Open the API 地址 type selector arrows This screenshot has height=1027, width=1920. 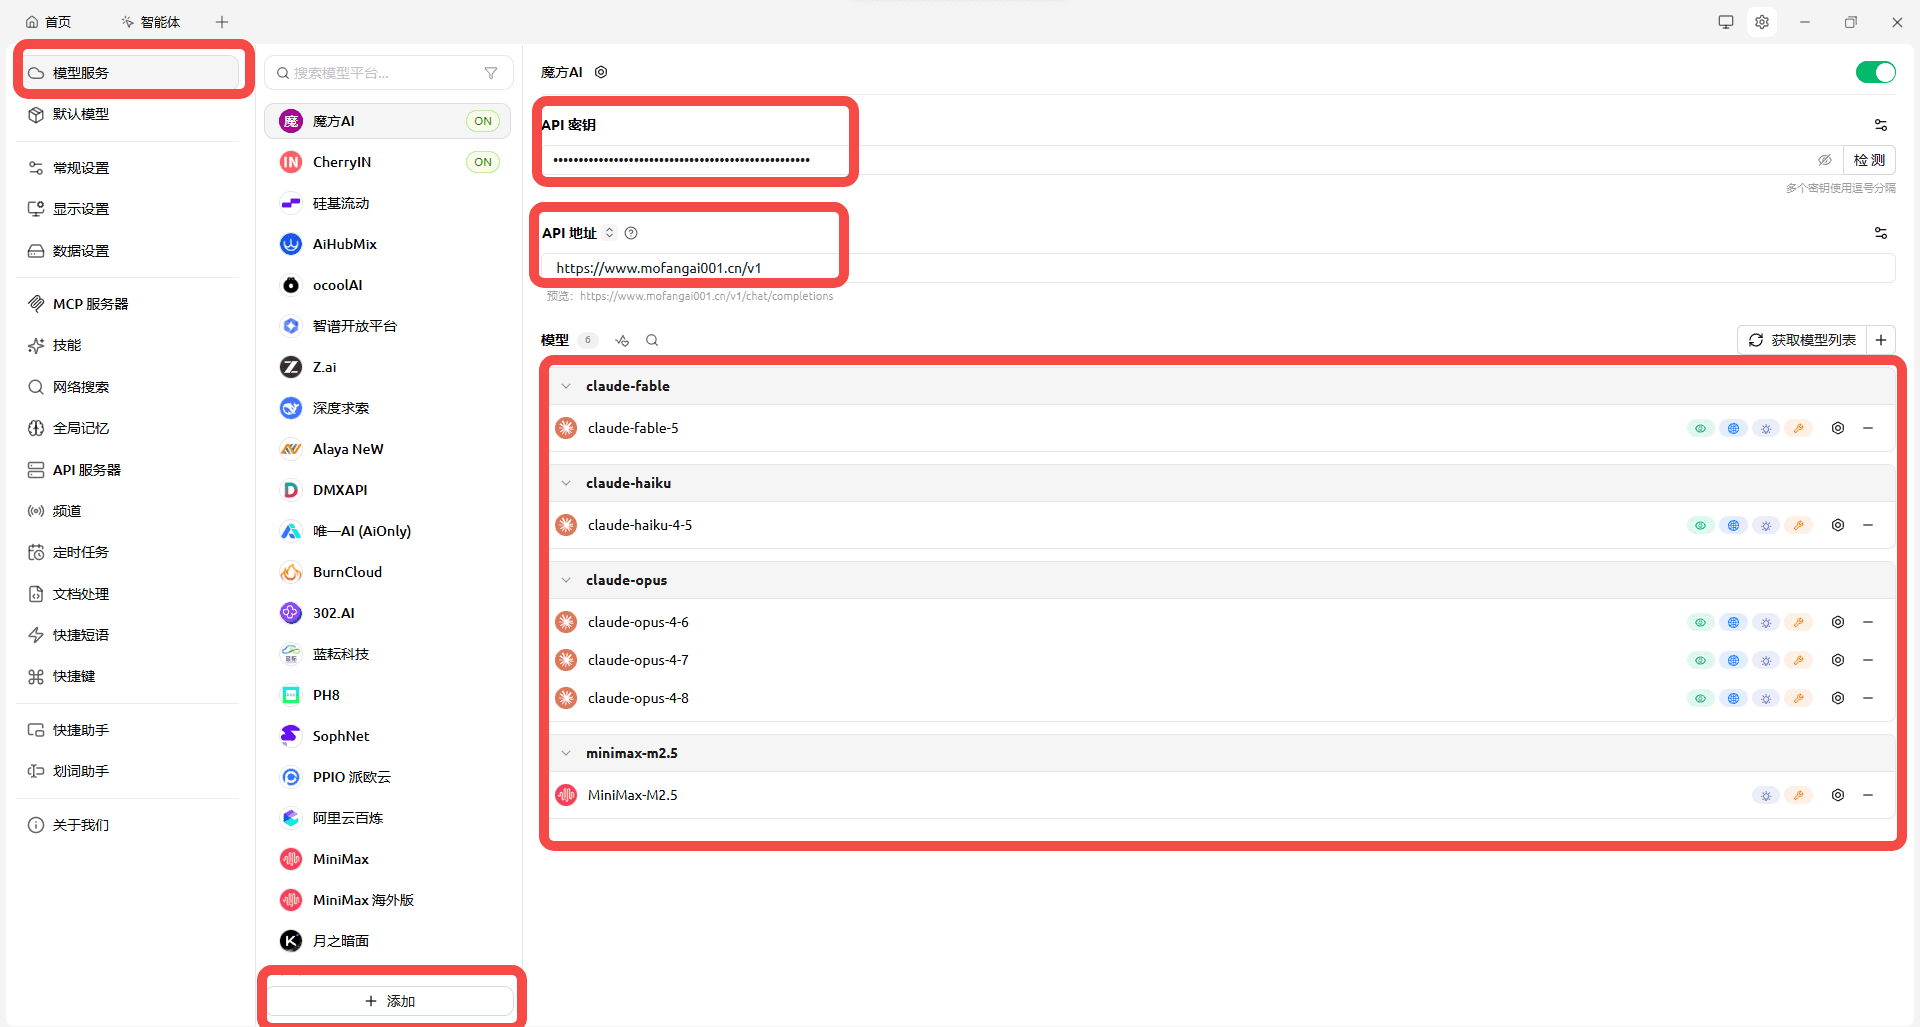click(x=609, y=233)
